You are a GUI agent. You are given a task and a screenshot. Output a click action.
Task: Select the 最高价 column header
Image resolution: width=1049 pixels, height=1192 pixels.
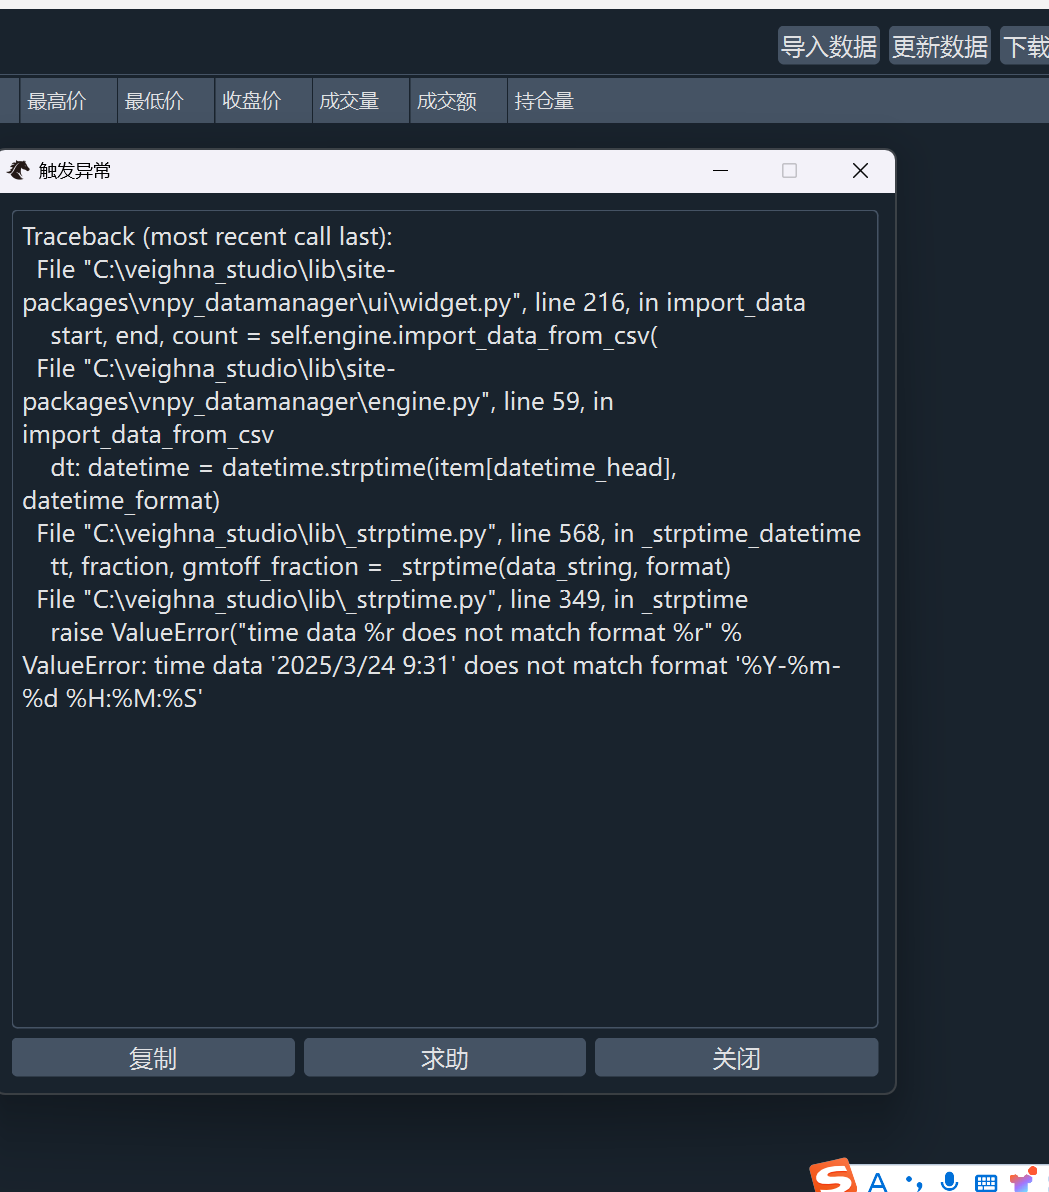pyautogui.click(x=68, y=100)
